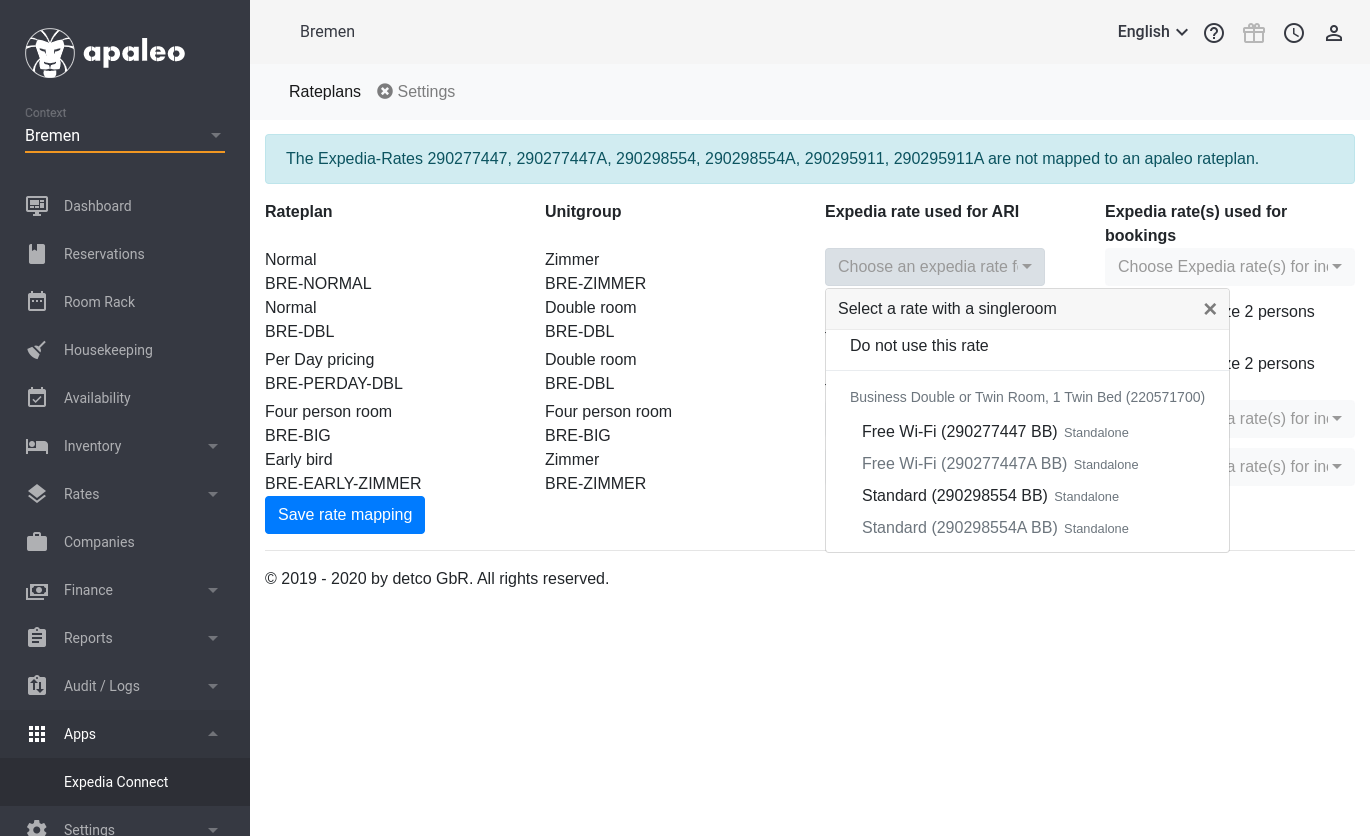The image size is (1370, 836).
Task: Expand the Inventory sidebar menu
Action: pos(125,446)
